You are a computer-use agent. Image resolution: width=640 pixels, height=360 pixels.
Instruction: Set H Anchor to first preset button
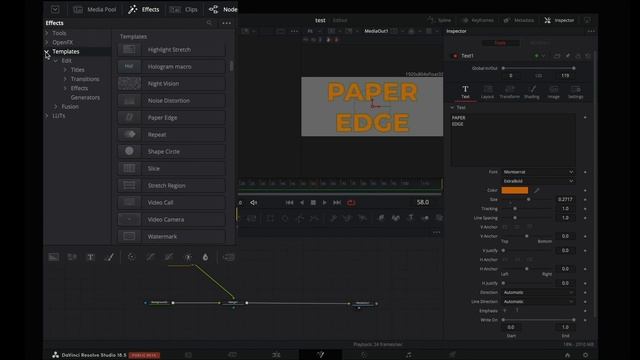pos(505,259)
